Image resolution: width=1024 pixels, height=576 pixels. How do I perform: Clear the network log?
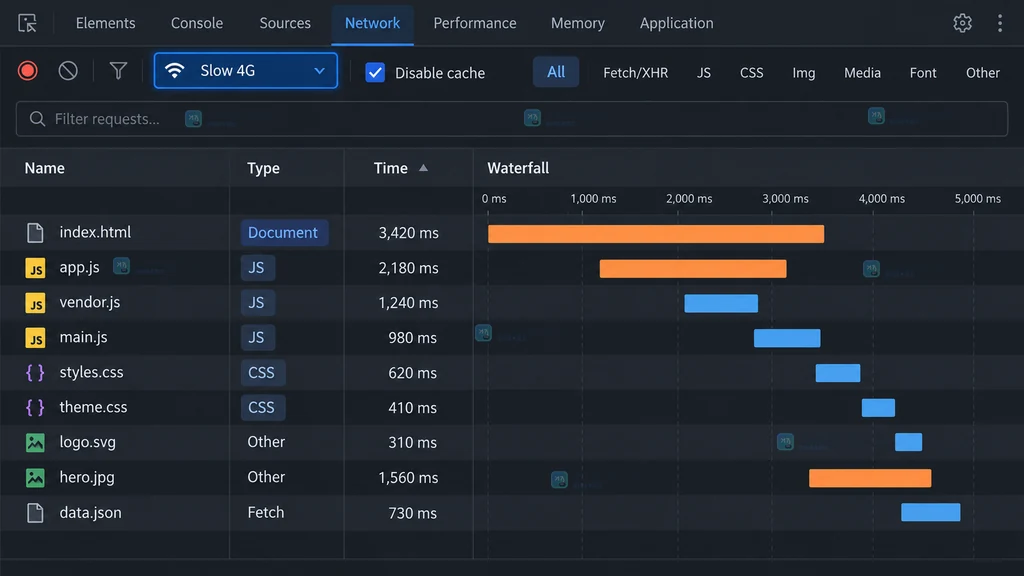pos(68,71)
